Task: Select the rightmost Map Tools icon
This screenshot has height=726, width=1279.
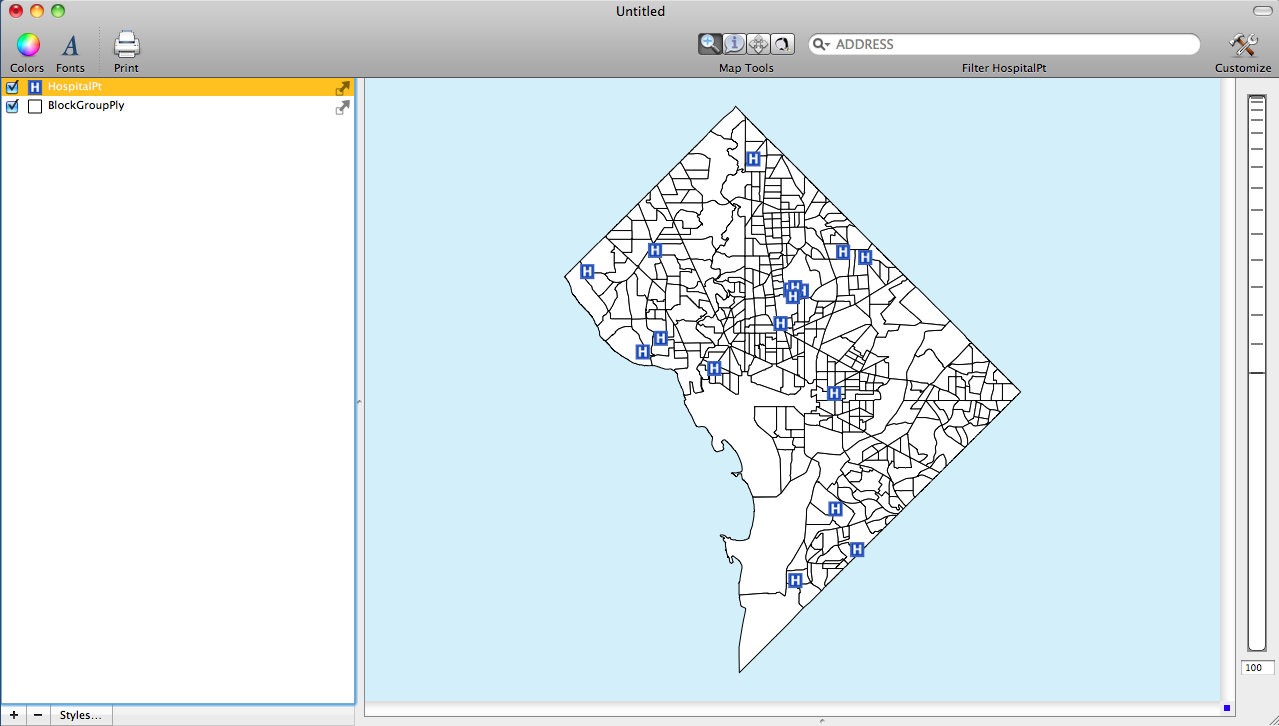Action: pyautogui.click(x=782, y=43)
